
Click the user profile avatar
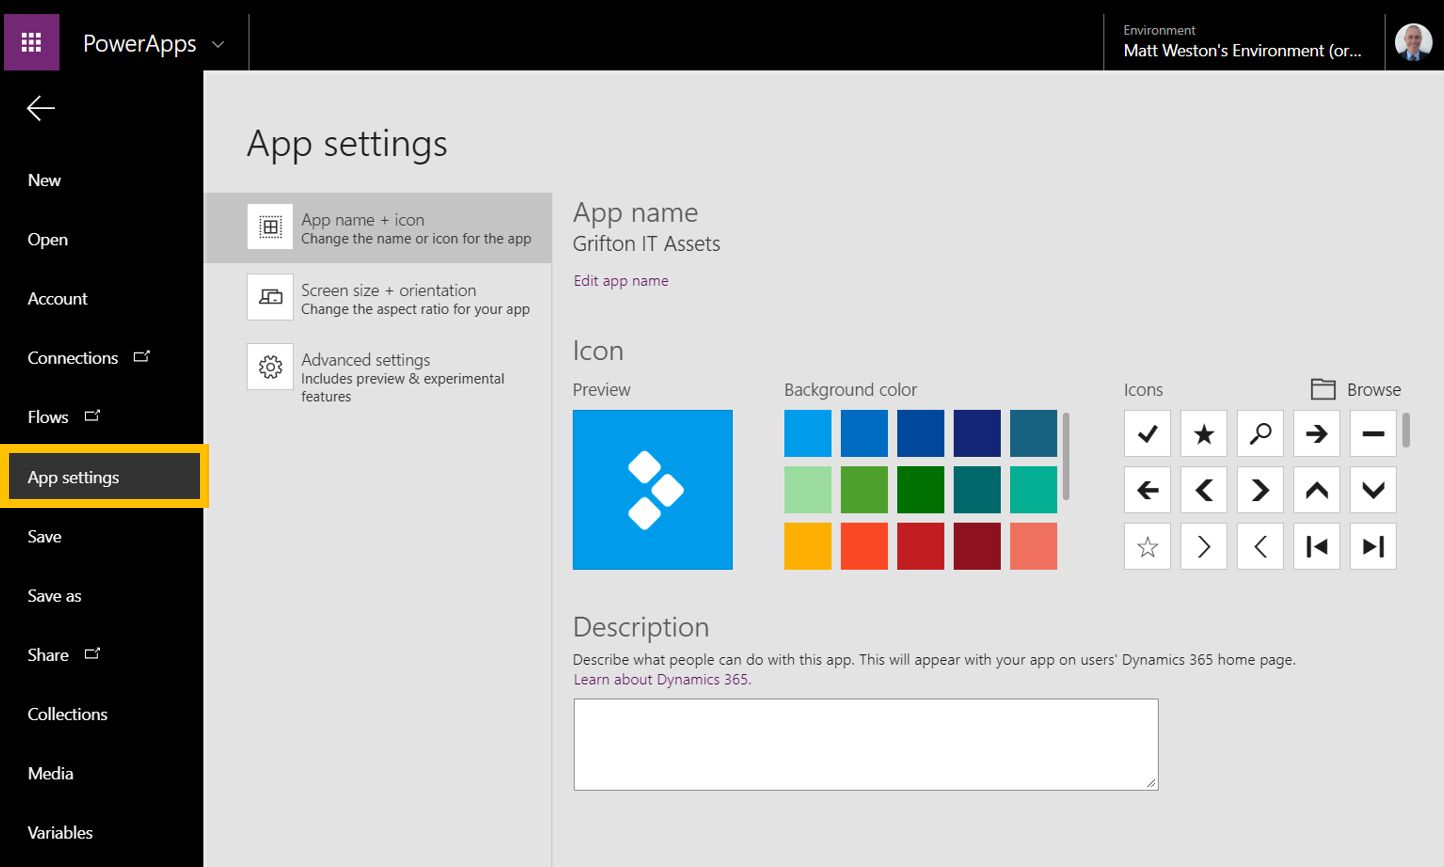1413,42
